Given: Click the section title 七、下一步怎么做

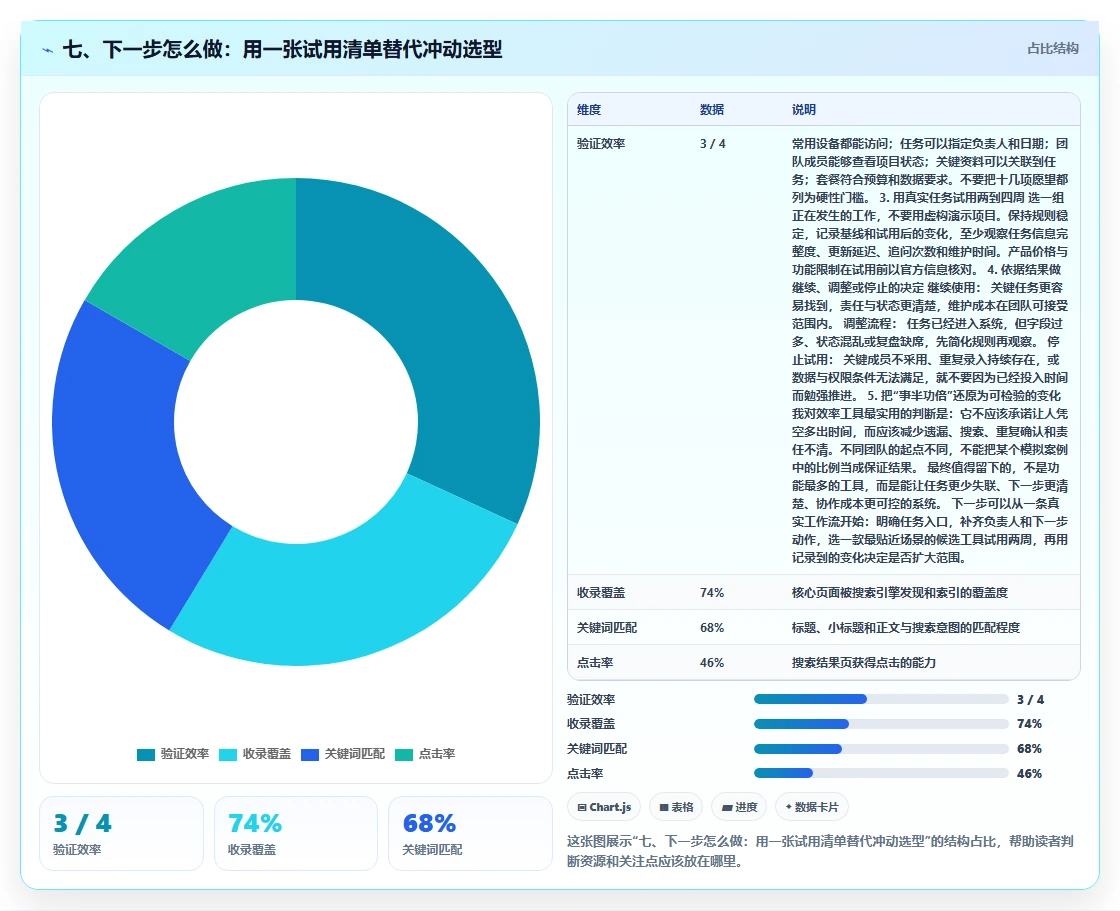Looking at the screenshot, I should click(x=282, y=50).
